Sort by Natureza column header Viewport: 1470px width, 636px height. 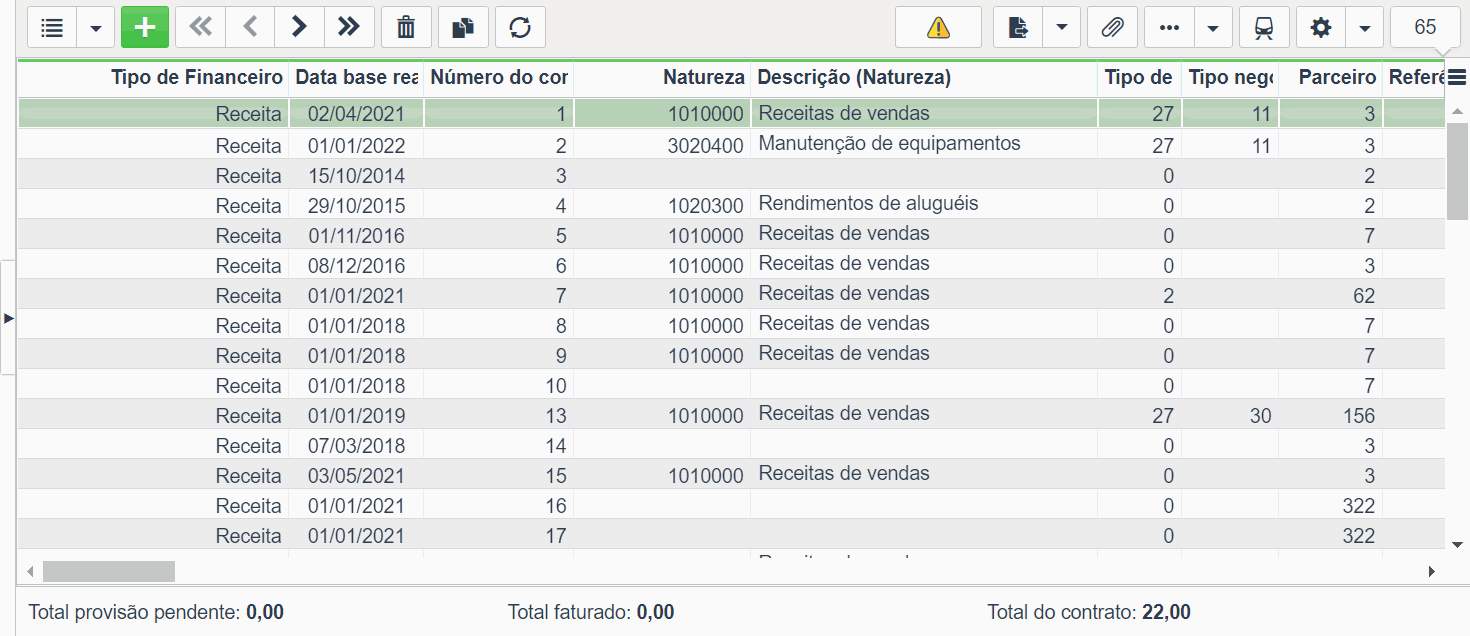pyautogui.click(x=662, y=77)
